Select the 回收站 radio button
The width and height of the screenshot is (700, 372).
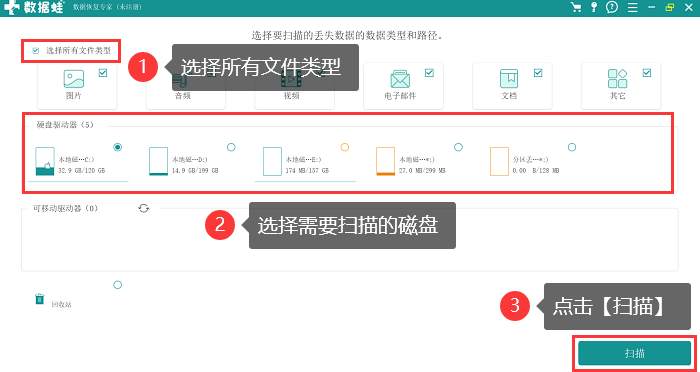point(117,285)
